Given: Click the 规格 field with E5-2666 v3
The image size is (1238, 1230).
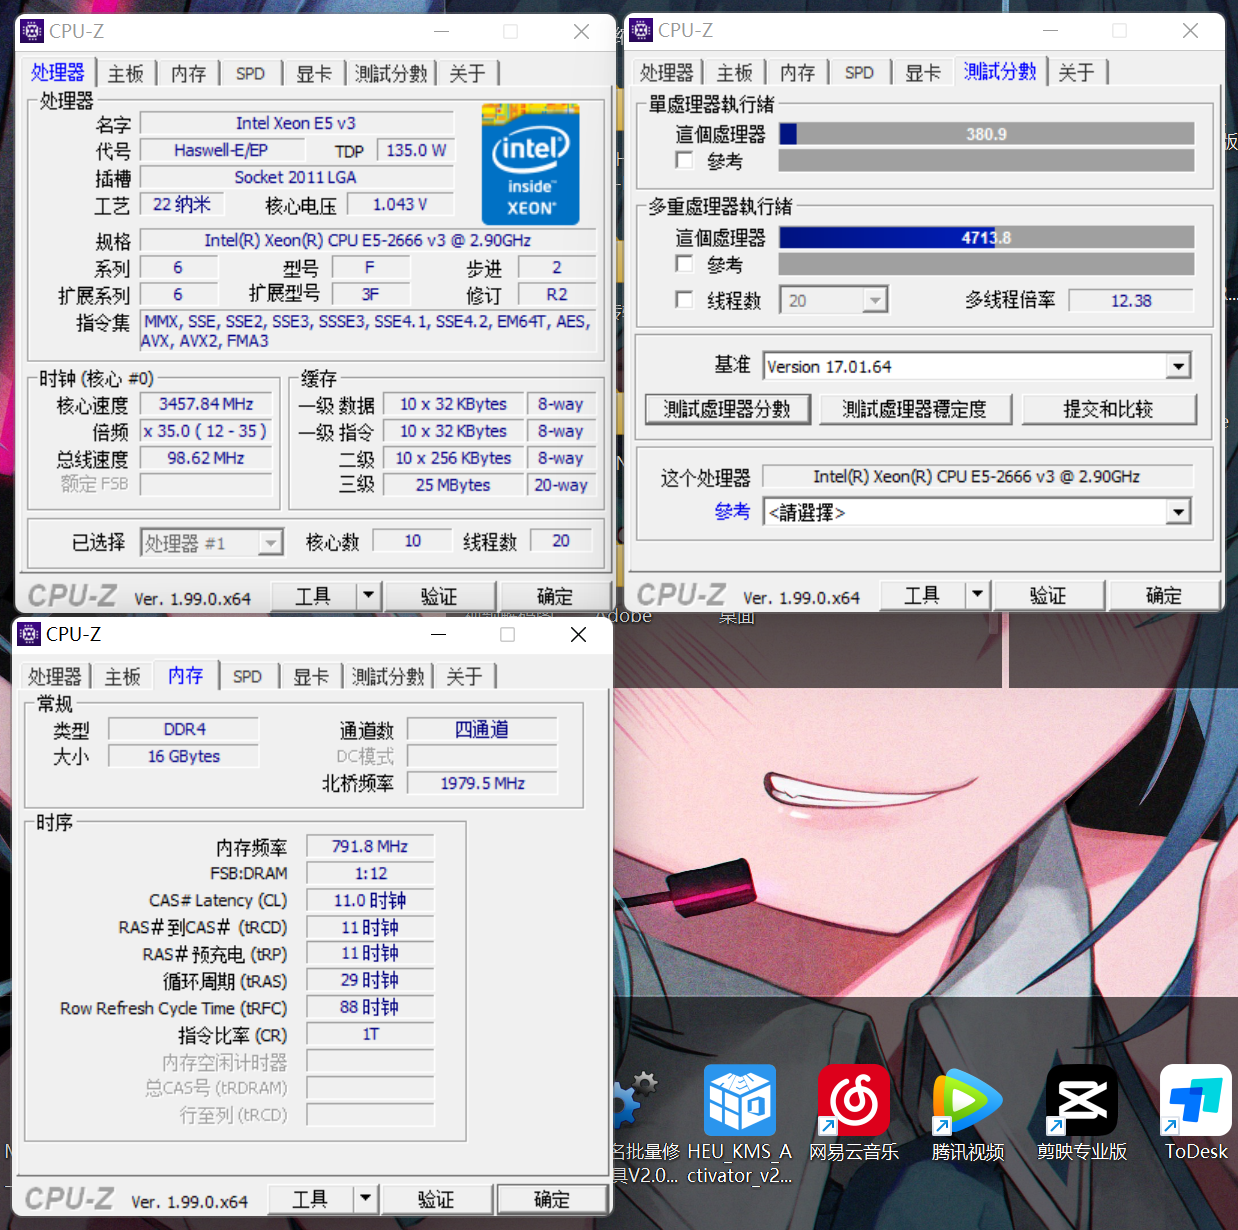Looking at the screenshot, I should point(368,240).
